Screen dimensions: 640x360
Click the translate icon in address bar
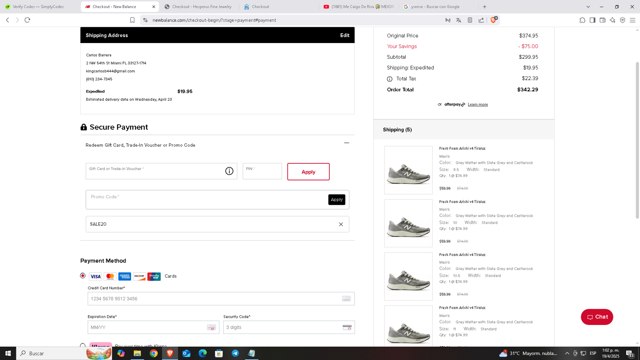[459, 20]
